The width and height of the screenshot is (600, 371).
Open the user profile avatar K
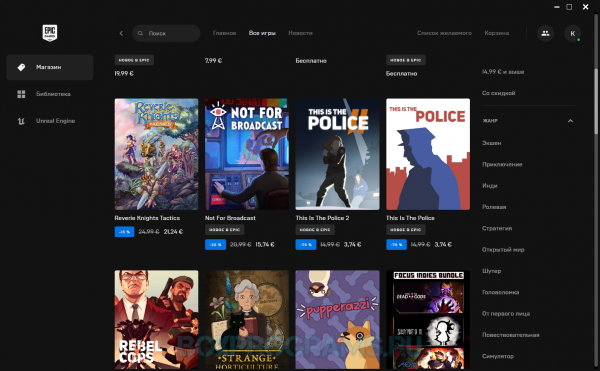tap(572, 33)
